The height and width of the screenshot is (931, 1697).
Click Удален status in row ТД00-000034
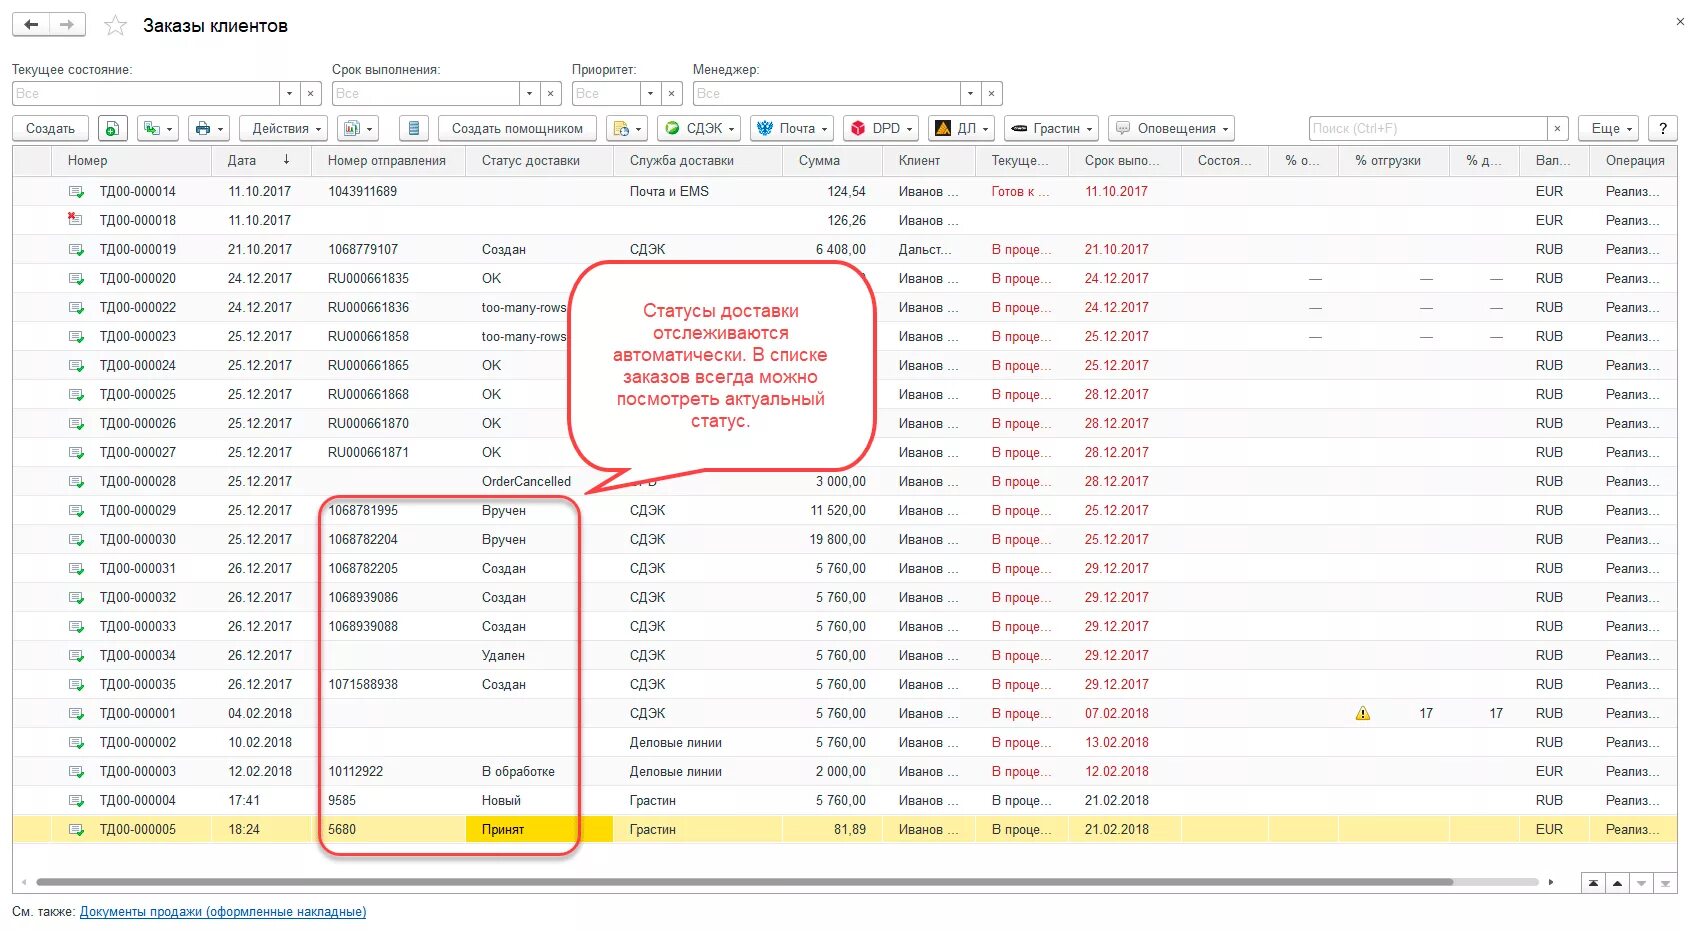(503, 655)
